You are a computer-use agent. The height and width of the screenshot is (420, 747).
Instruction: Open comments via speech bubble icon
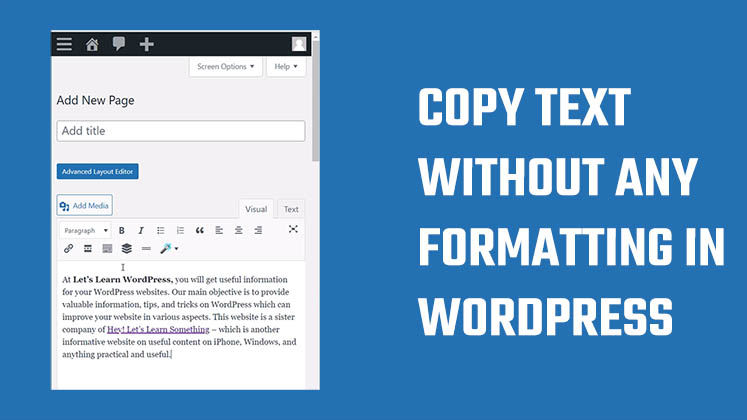[119, 44]
